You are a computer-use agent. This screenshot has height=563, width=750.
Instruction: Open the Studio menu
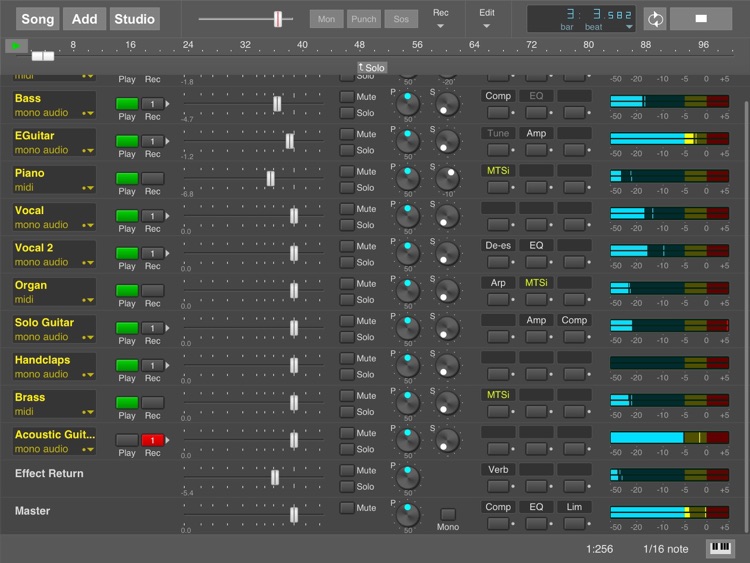tap(134, 19)
